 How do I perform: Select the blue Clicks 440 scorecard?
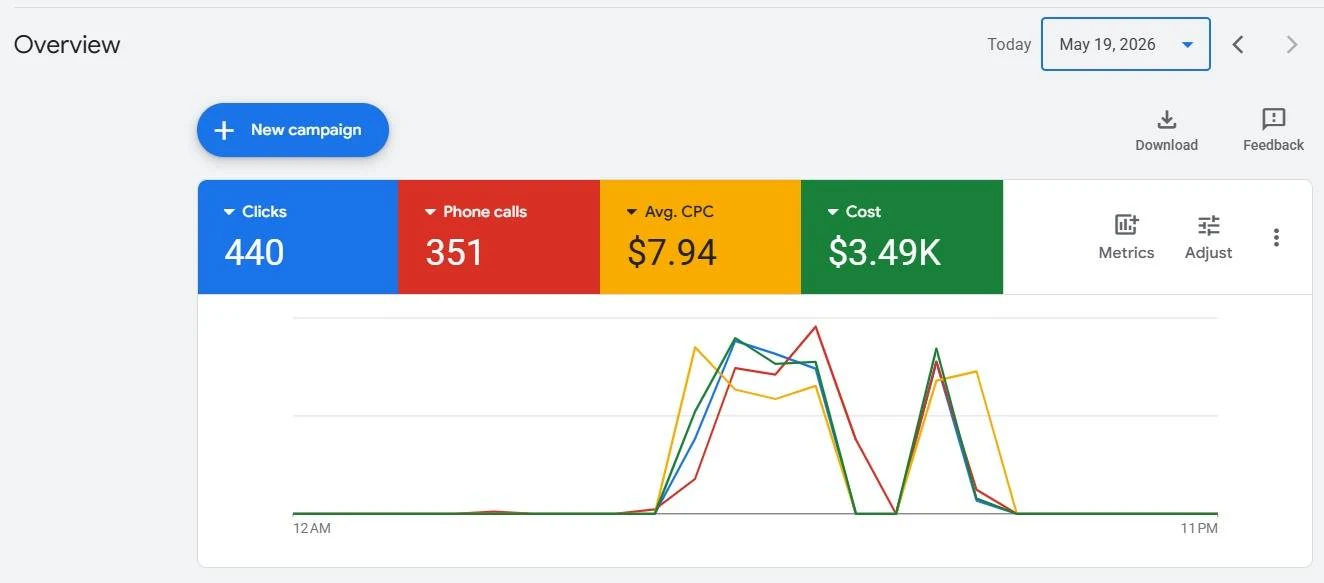click(298, 237)
